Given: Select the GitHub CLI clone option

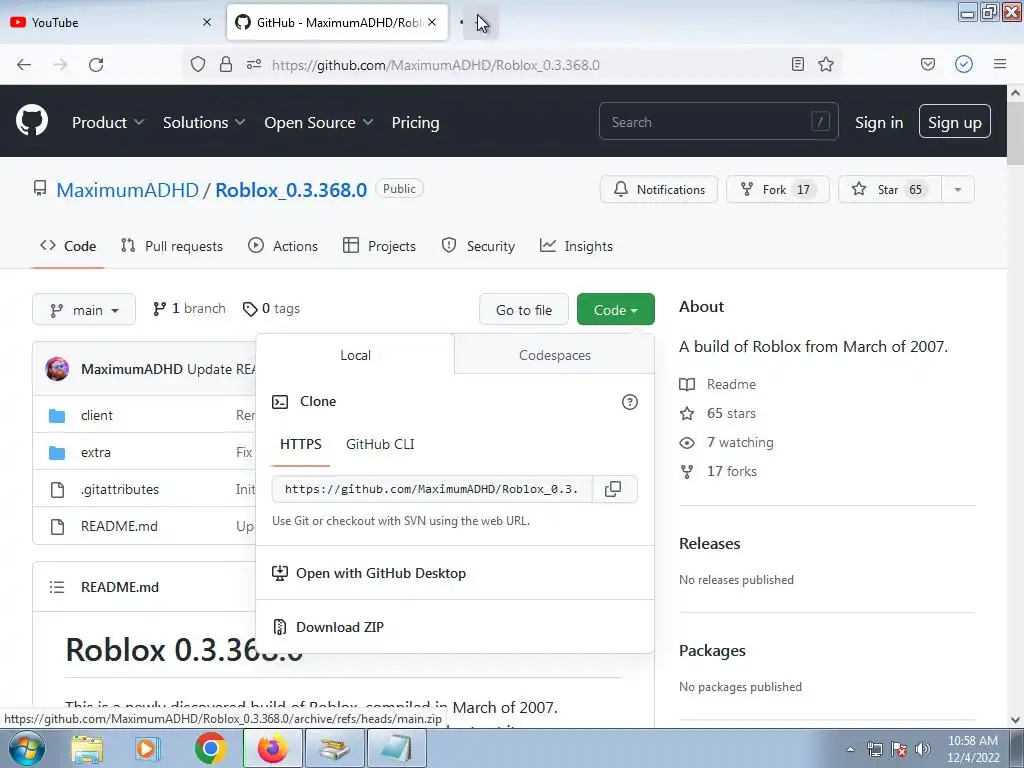Looking at the screenshot, I should 380,445.
